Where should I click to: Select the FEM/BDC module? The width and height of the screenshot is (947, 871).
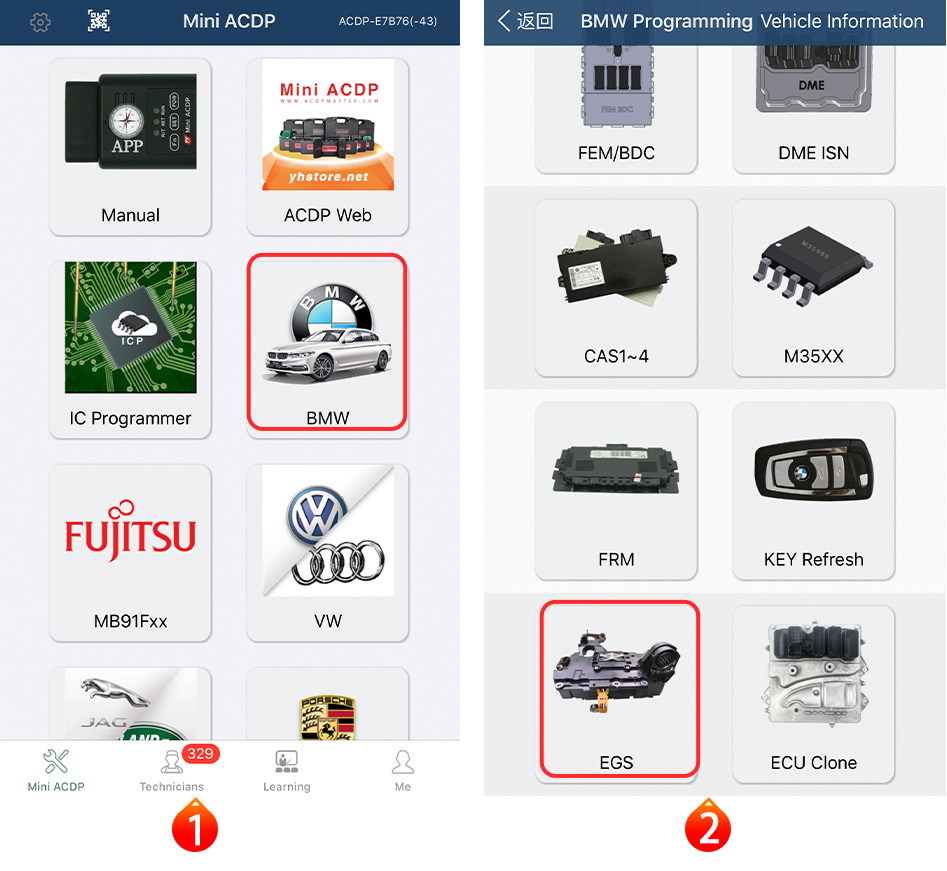click(x=616, y=109)
